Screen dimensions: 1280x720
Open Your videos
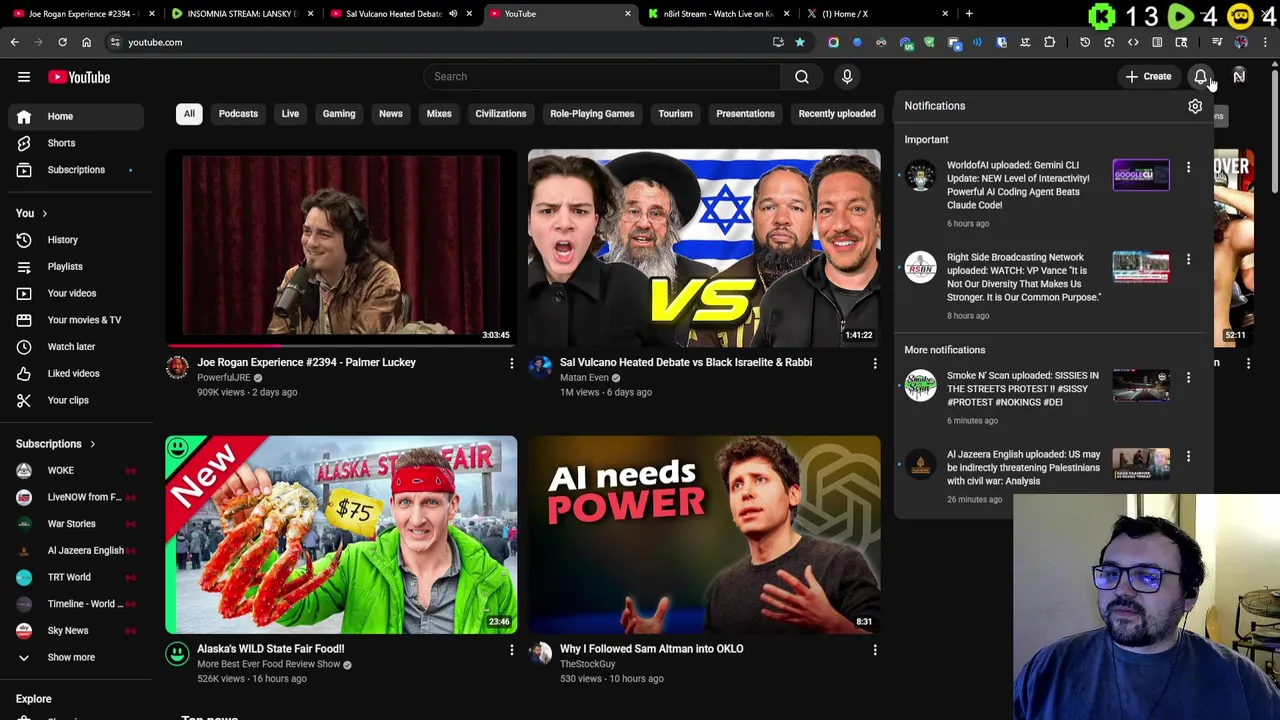(76, 293)
